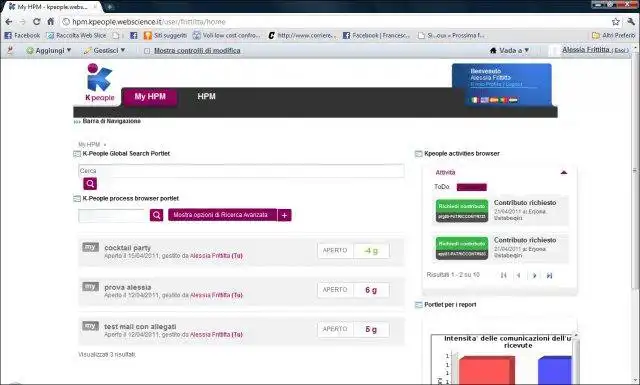The height and width of the screenshot is (385, 640).
Task: Click the Esci logout link
Action: [621, 50]
